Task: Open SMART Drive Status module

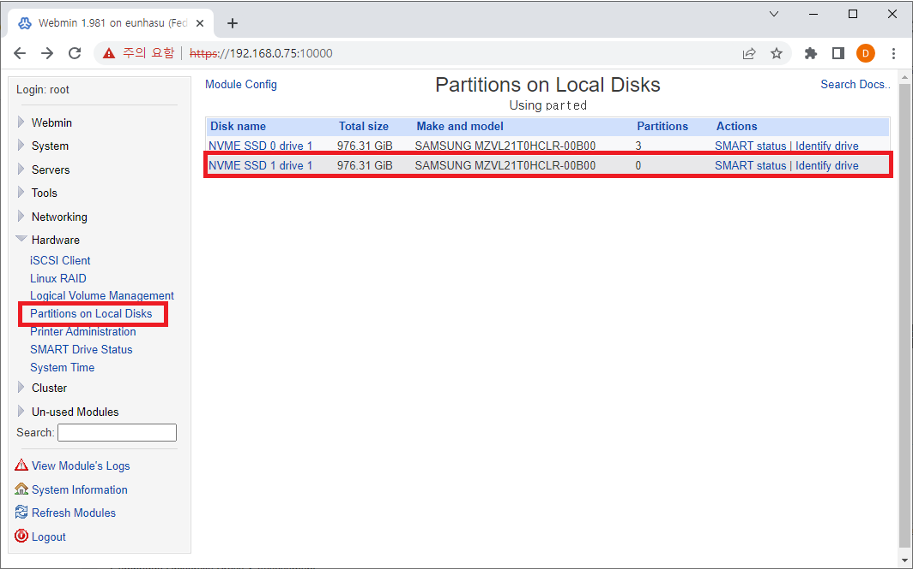Action: 81,350
